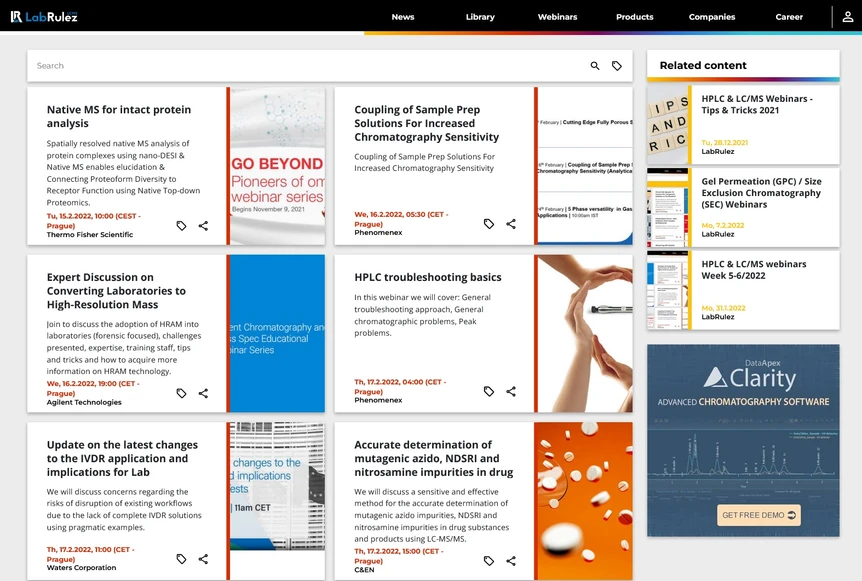Open the Webinars menu item
Viewport: 862px width, 581px height.
557,17
